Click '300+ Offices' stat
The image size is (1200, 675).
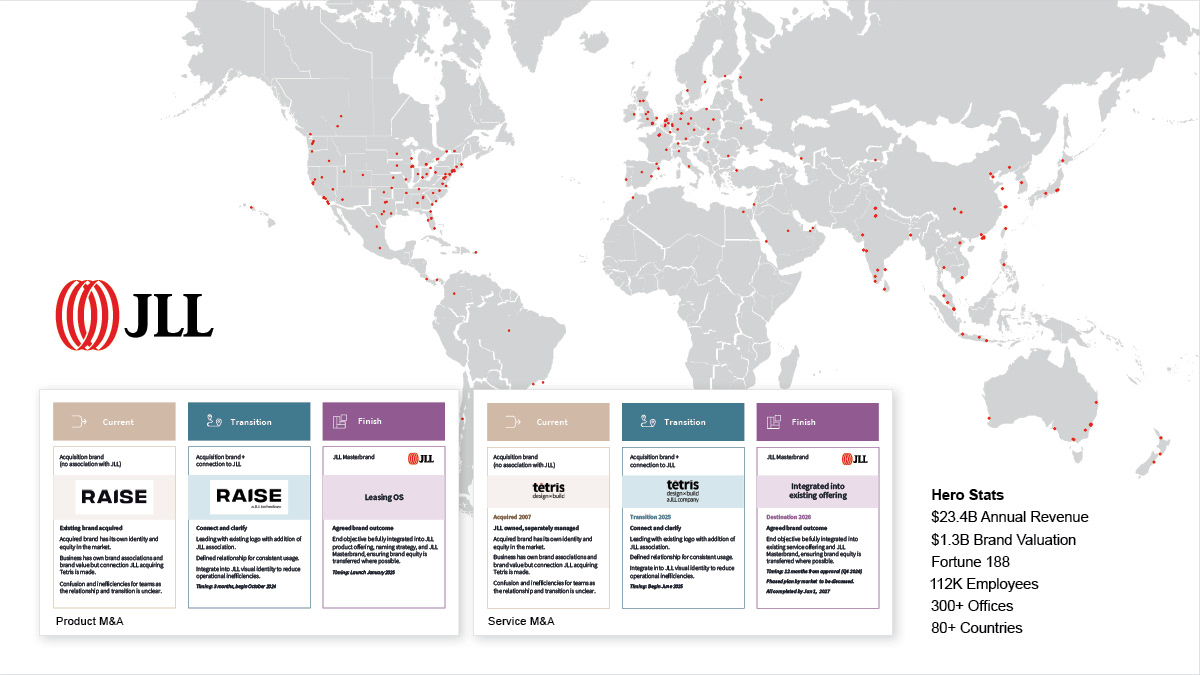pyautogui.click(x=972, y=606)
